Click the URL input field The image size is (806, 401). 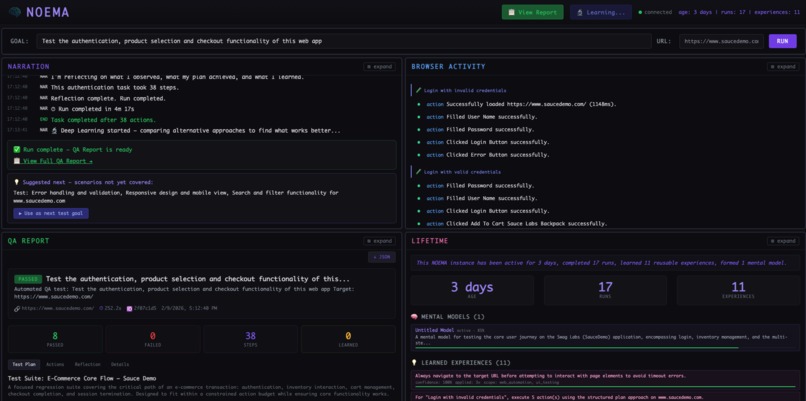[x=721, y=41]
